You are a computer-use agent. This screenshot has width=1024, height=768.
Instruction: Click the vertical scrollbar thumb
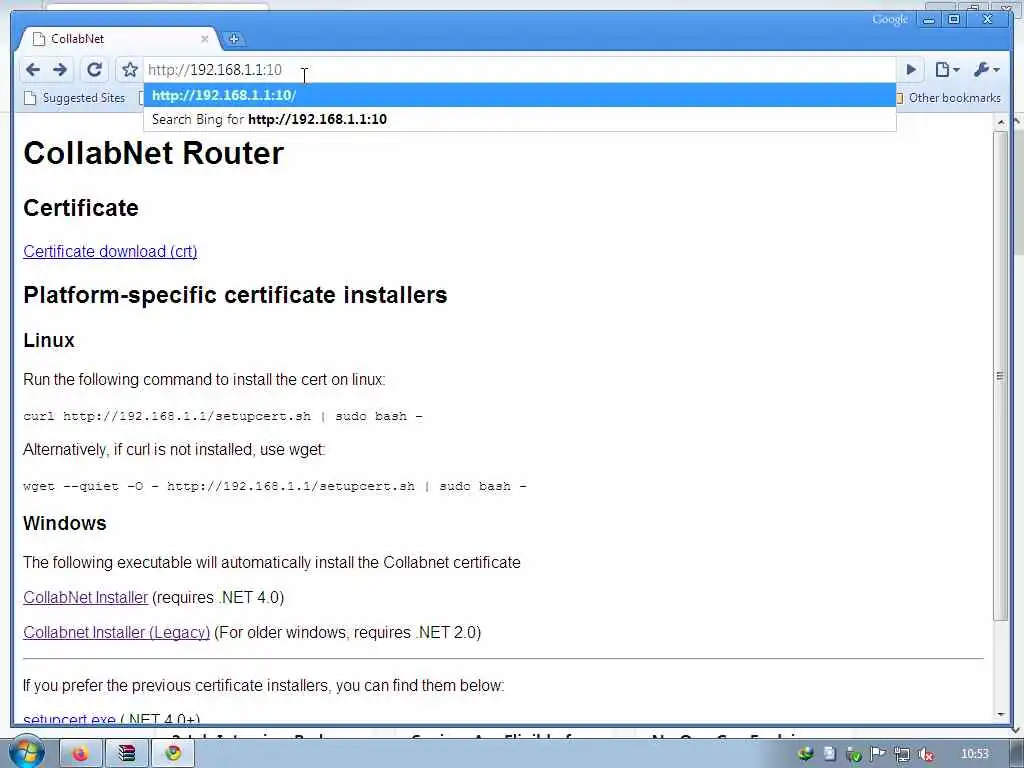pyautogui.click(x=1000, y=376)
